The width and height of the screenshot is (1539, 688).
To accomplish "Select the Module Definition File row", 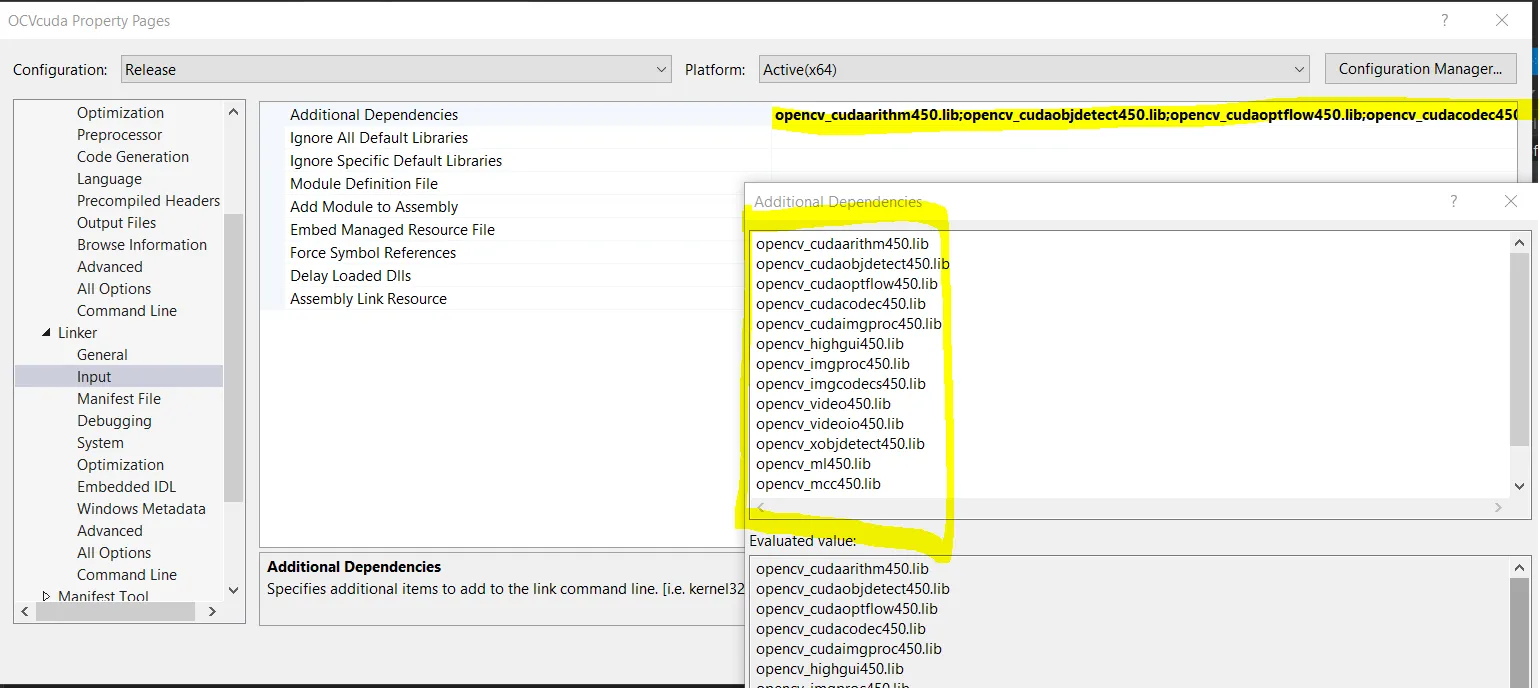I will (x=515, y=183).
